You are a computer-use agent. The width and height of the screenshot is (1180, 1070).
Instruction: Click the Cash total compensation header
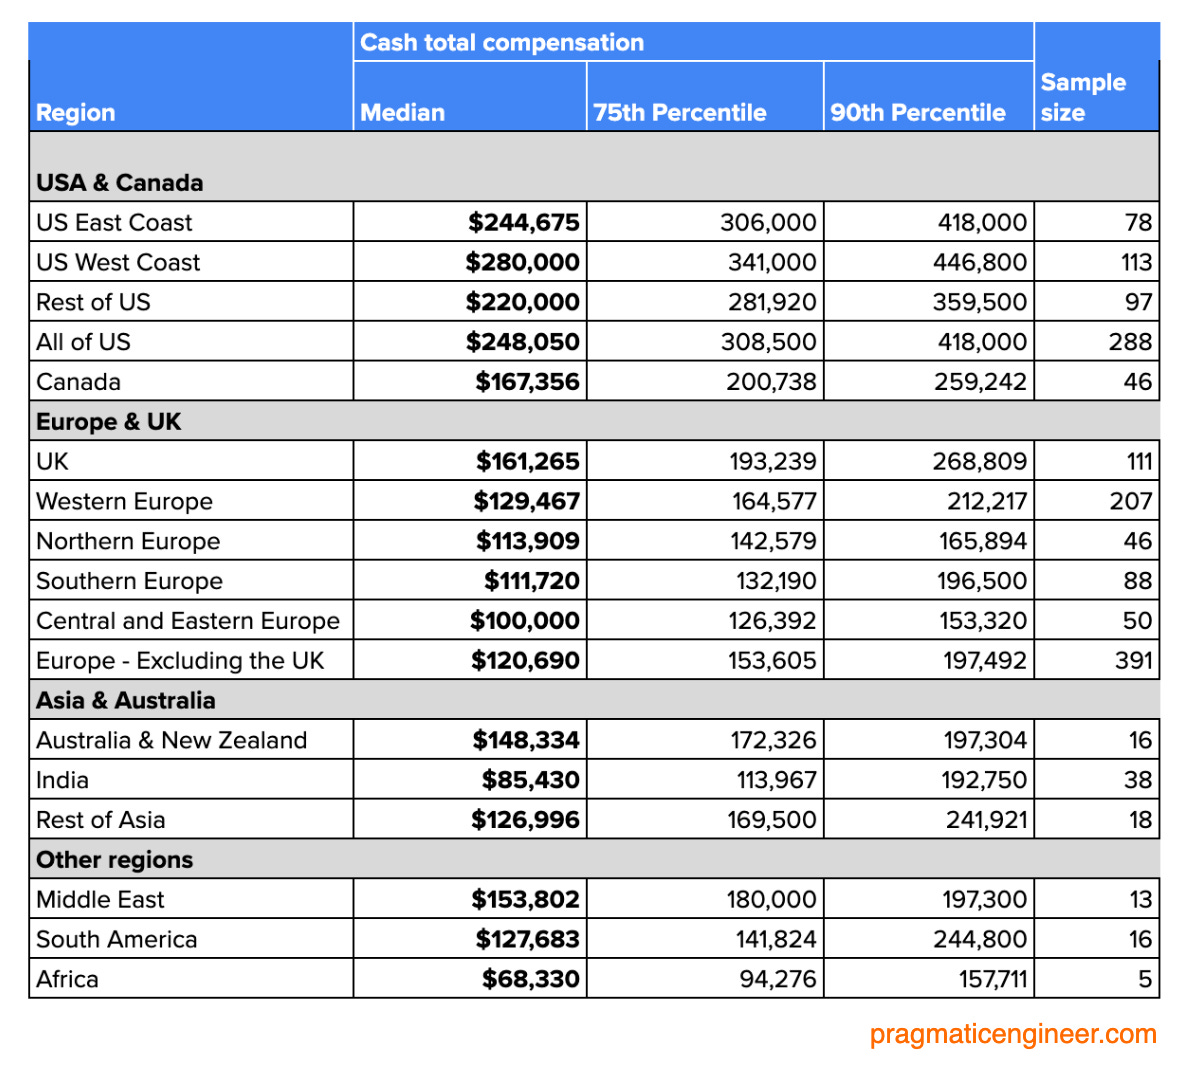pyautogui.click(x=502, y=42)
